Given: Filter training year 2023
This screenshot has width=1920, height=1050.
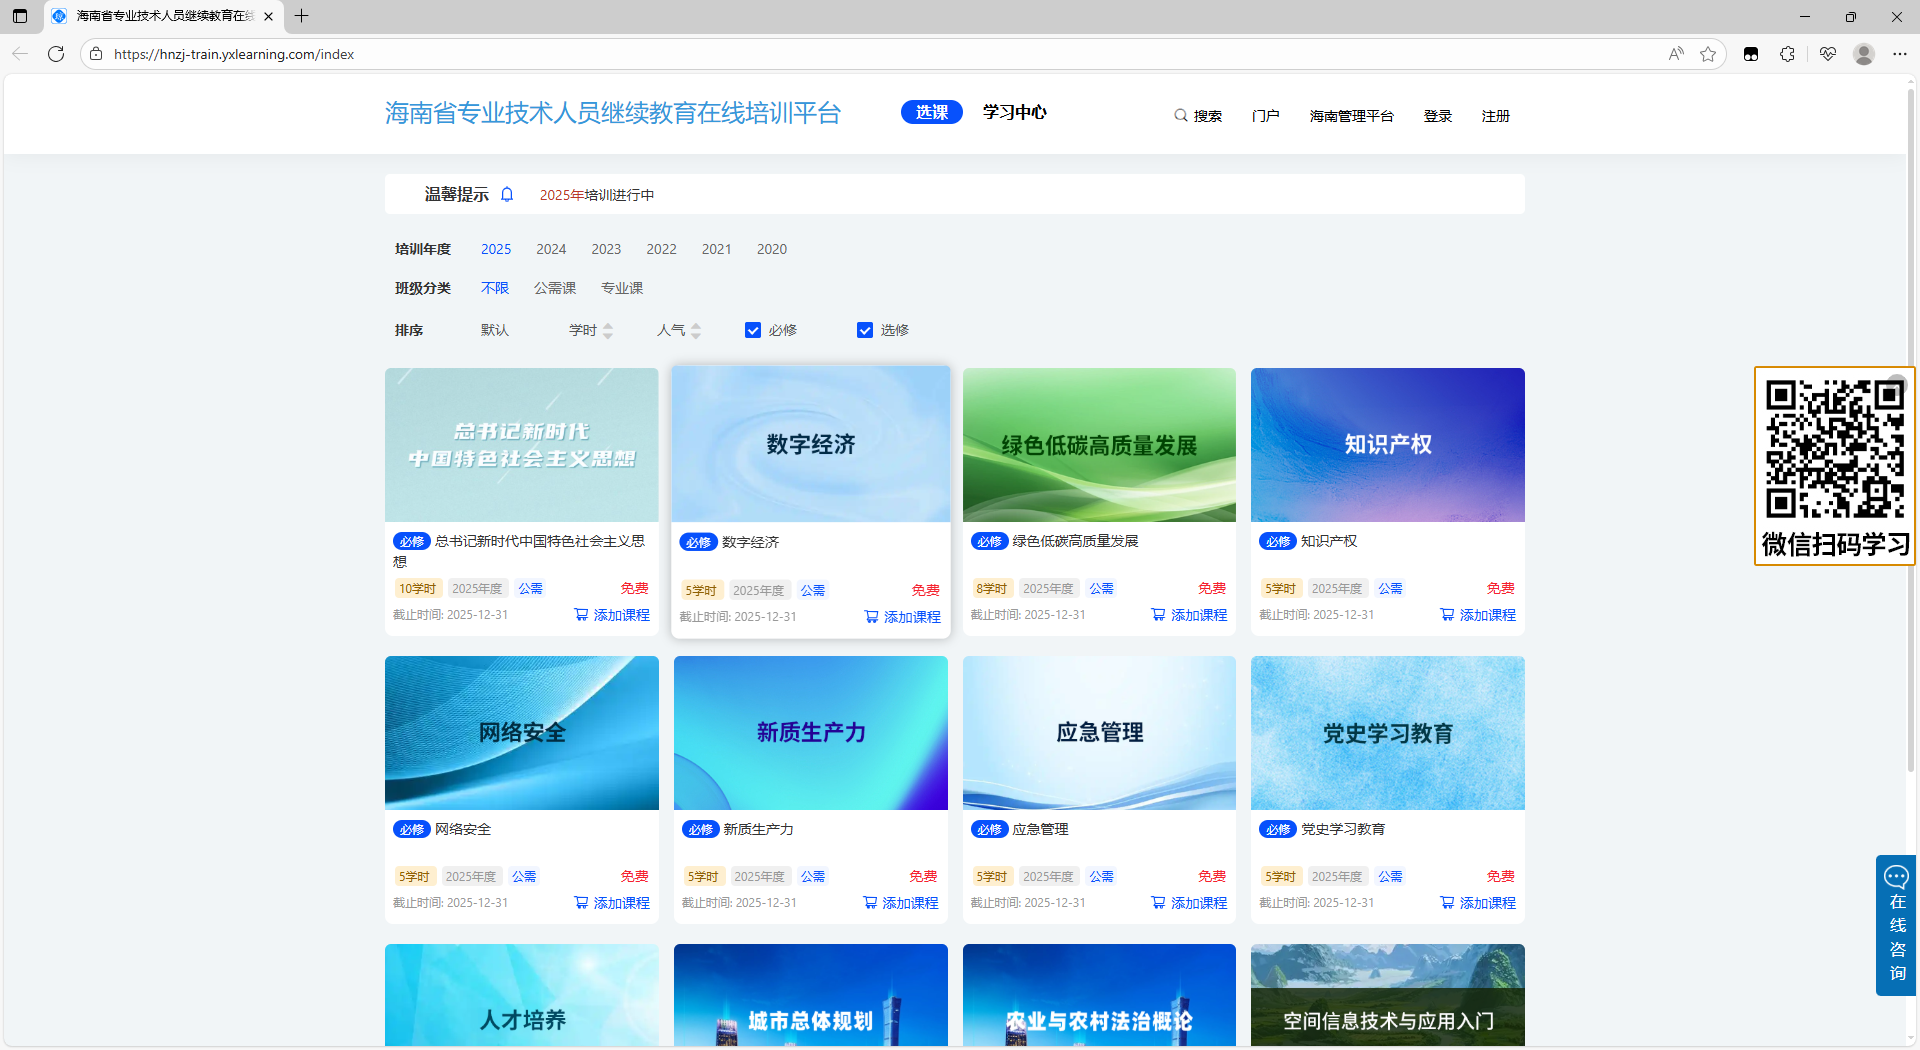Looking at the screenshot, I should [x=606, y=249].
